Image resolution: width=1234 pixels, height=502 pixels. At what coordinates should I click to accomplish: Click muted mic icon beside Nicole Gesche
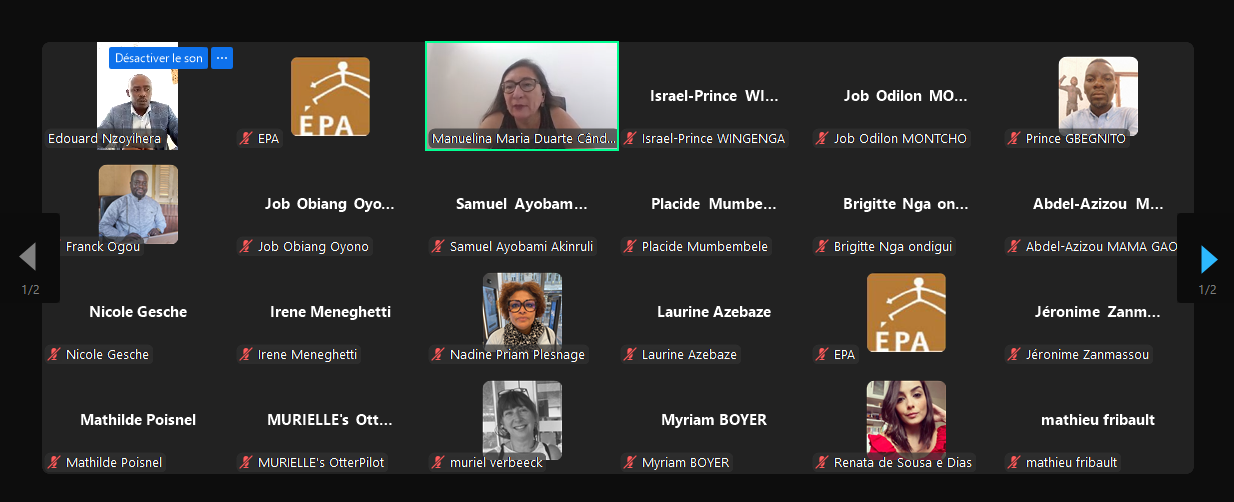tap(56, 354)
